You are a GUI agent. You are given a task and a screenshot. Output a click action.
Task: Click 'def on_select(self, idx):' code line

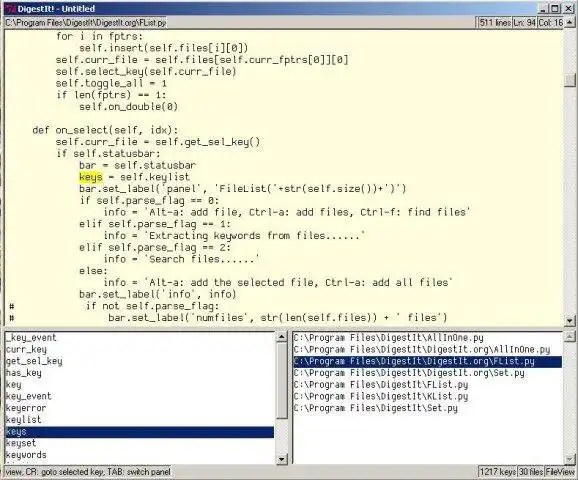pyautogui.click(x=105, y=130)
